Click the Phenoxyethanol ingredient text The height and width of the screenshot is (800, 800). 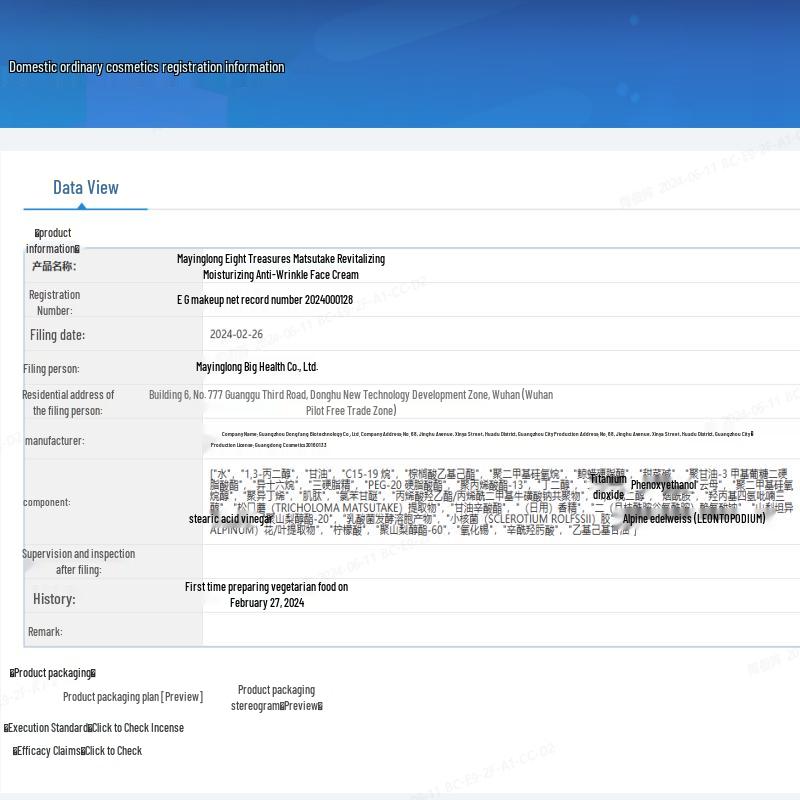pyautogui.click(x=664, y=485)
